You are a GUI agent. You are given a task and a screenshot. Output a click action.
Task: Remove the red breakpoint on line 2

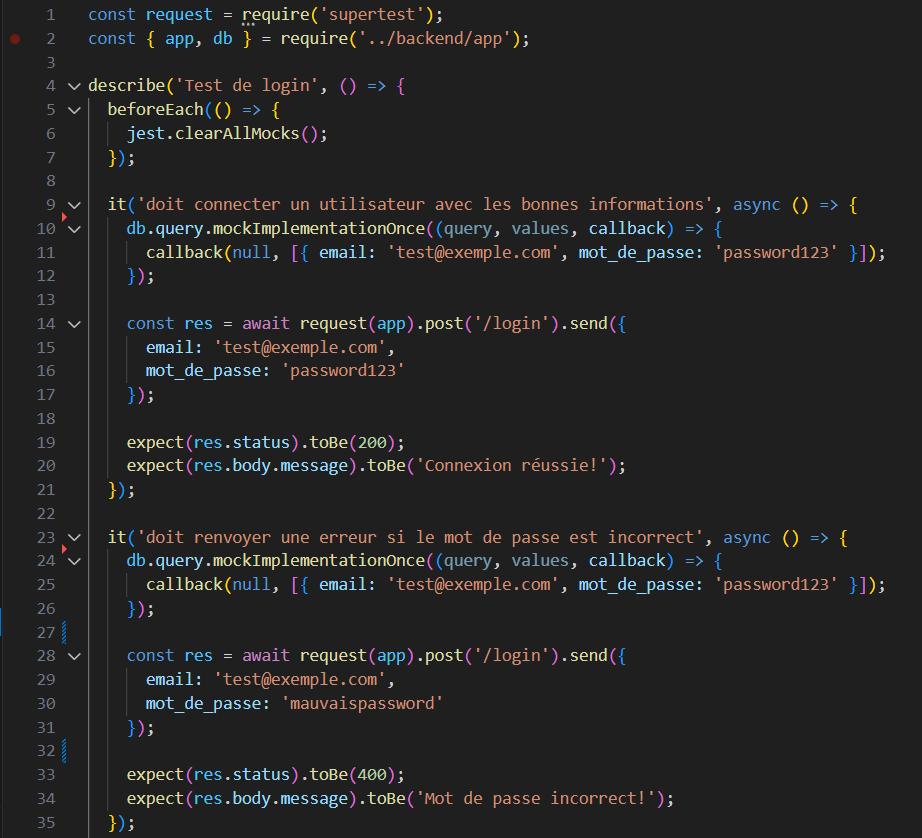pyautogui.click(x=15, y=39)
